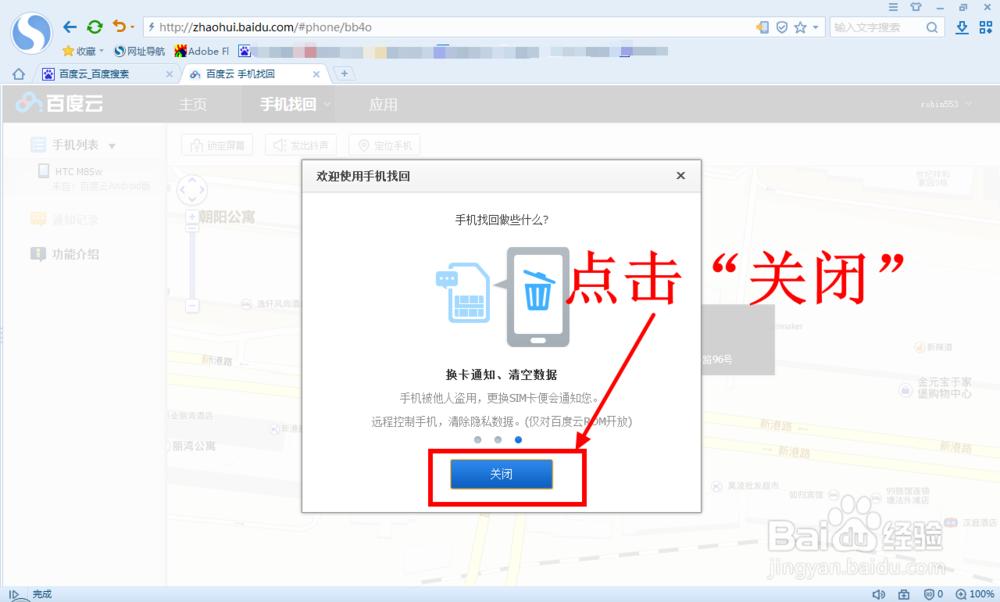
Task: Click the medkit repair icon in the status bar
Action: pyautogui.click(x=904, y=593)
